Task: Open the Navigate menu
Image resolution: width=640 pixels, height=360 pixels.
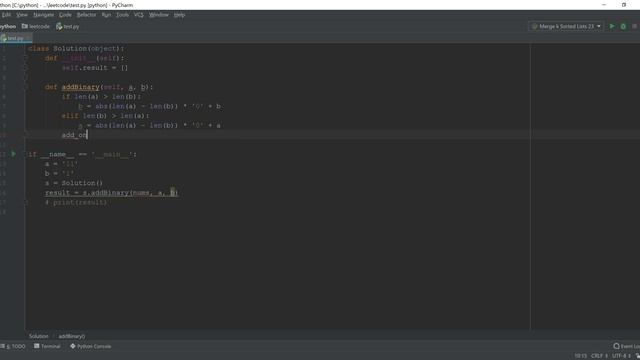Action: pos(43,15)
